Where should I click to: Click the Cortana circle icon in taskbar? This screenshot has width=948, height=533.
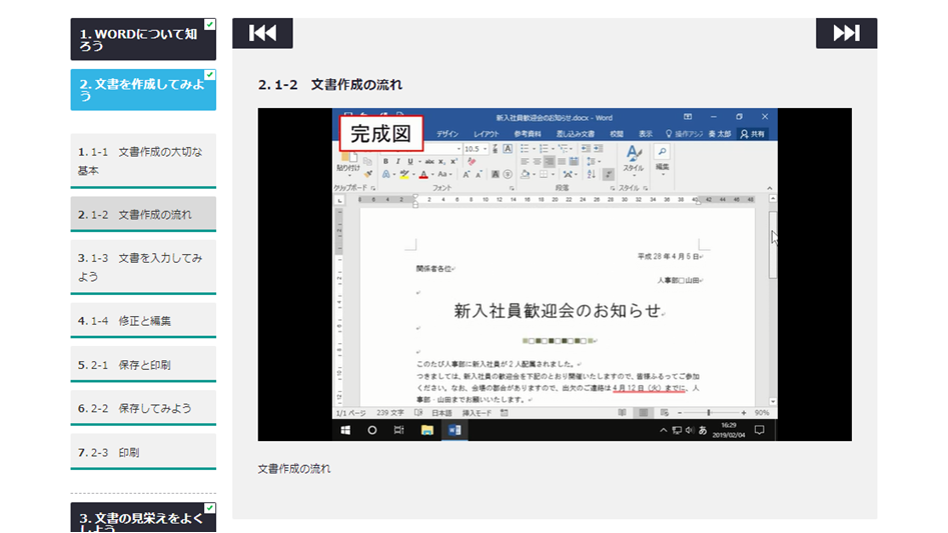[x=372, y=430]
